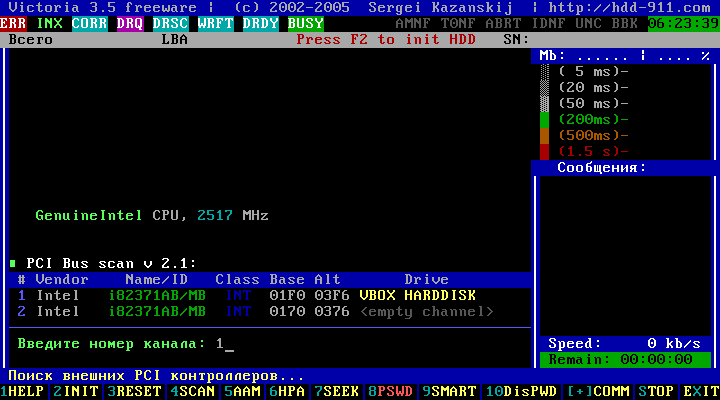
Task: Click the red 8PSWD item
Action: tap(391, 392)
